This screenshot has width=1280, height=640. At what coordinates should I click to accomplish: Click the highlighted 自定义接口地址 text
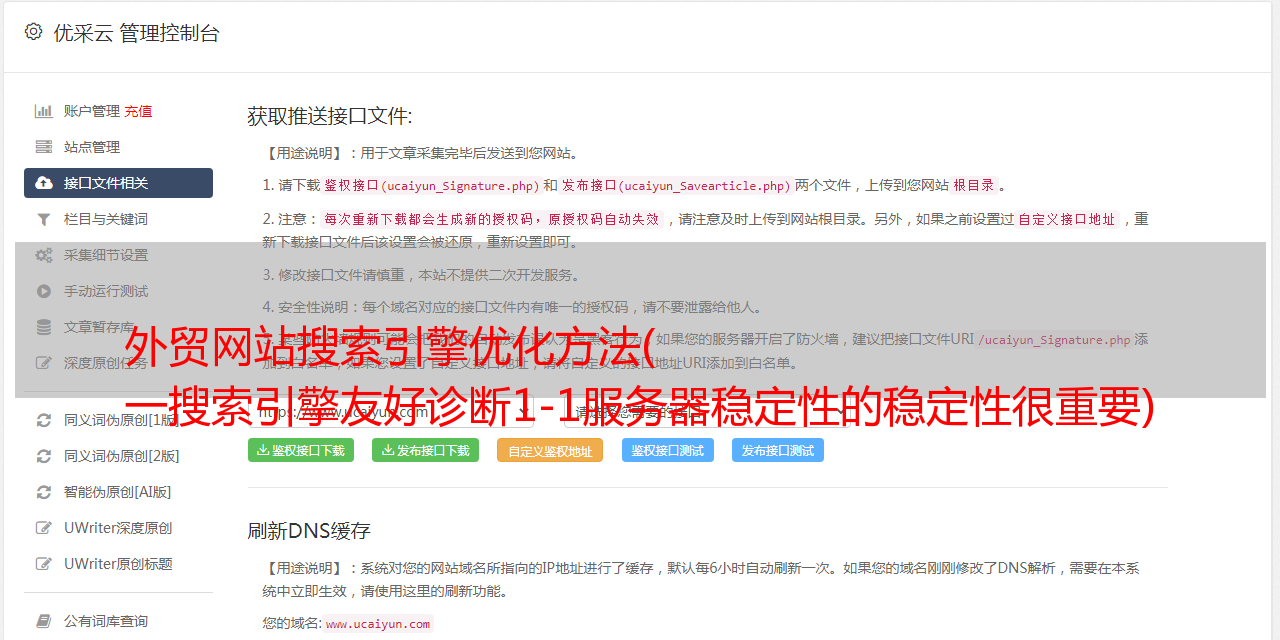[1066, 219]
